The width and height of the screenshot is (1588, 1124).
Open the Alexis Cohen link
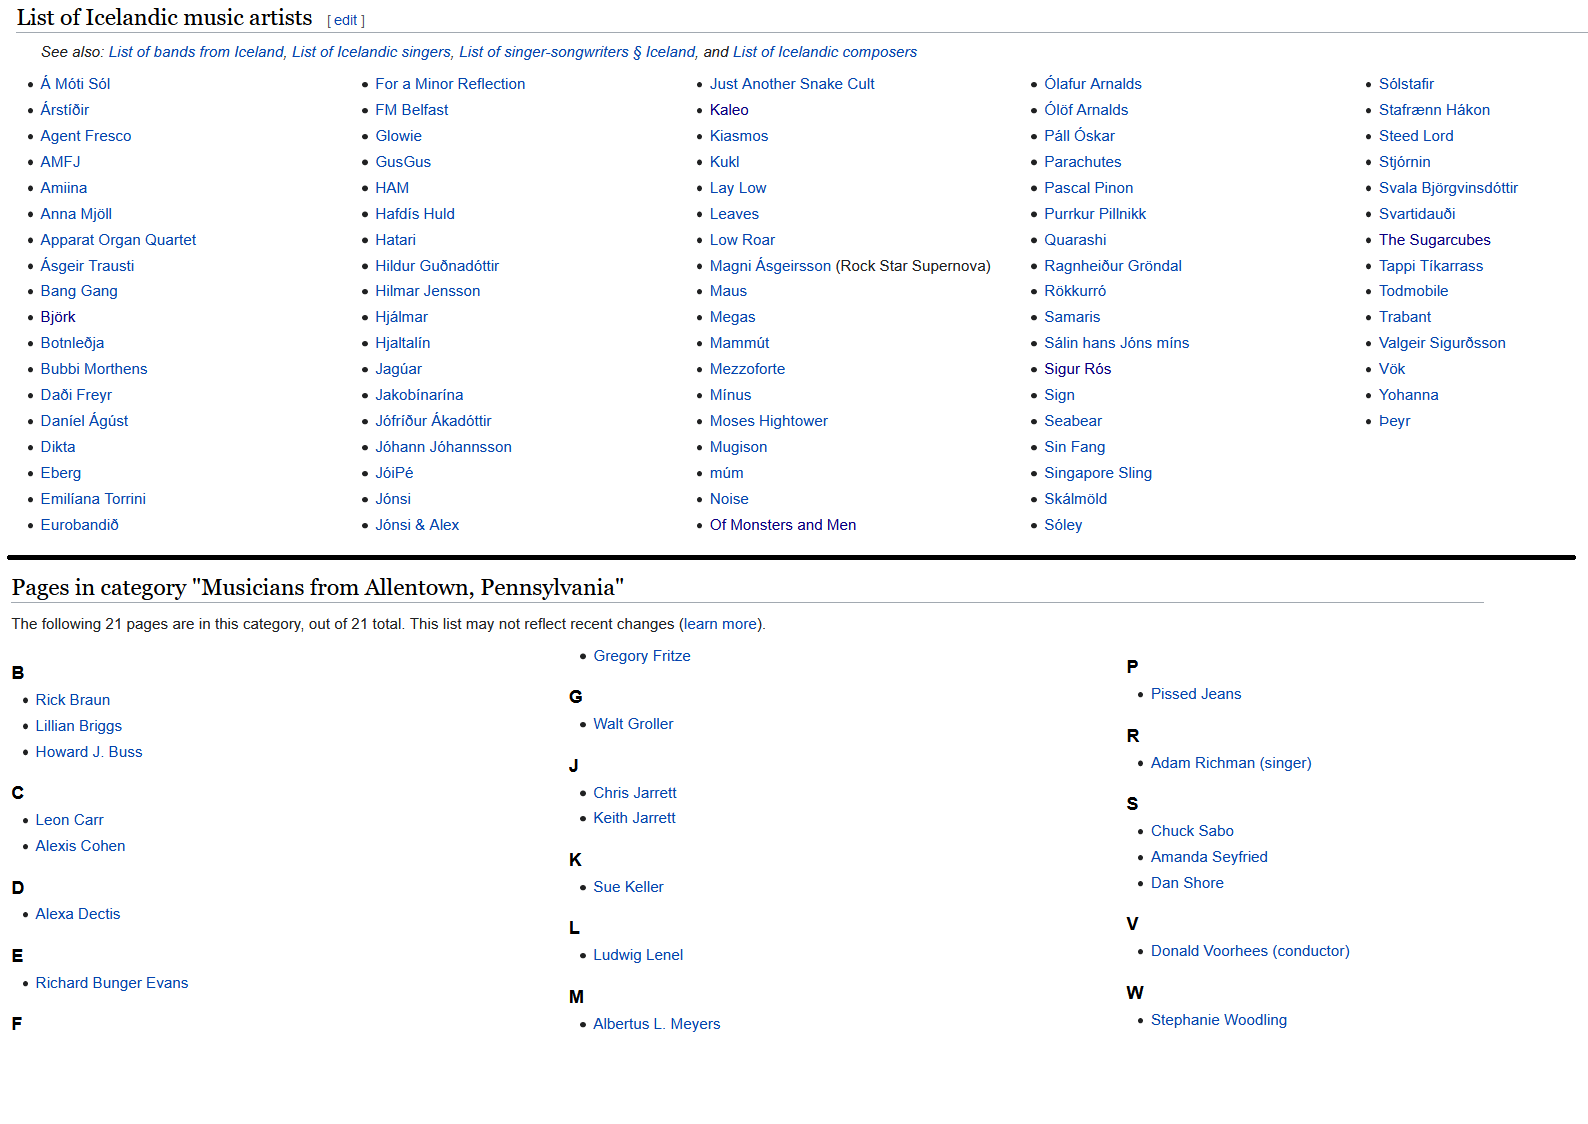[x=81, y=846]
